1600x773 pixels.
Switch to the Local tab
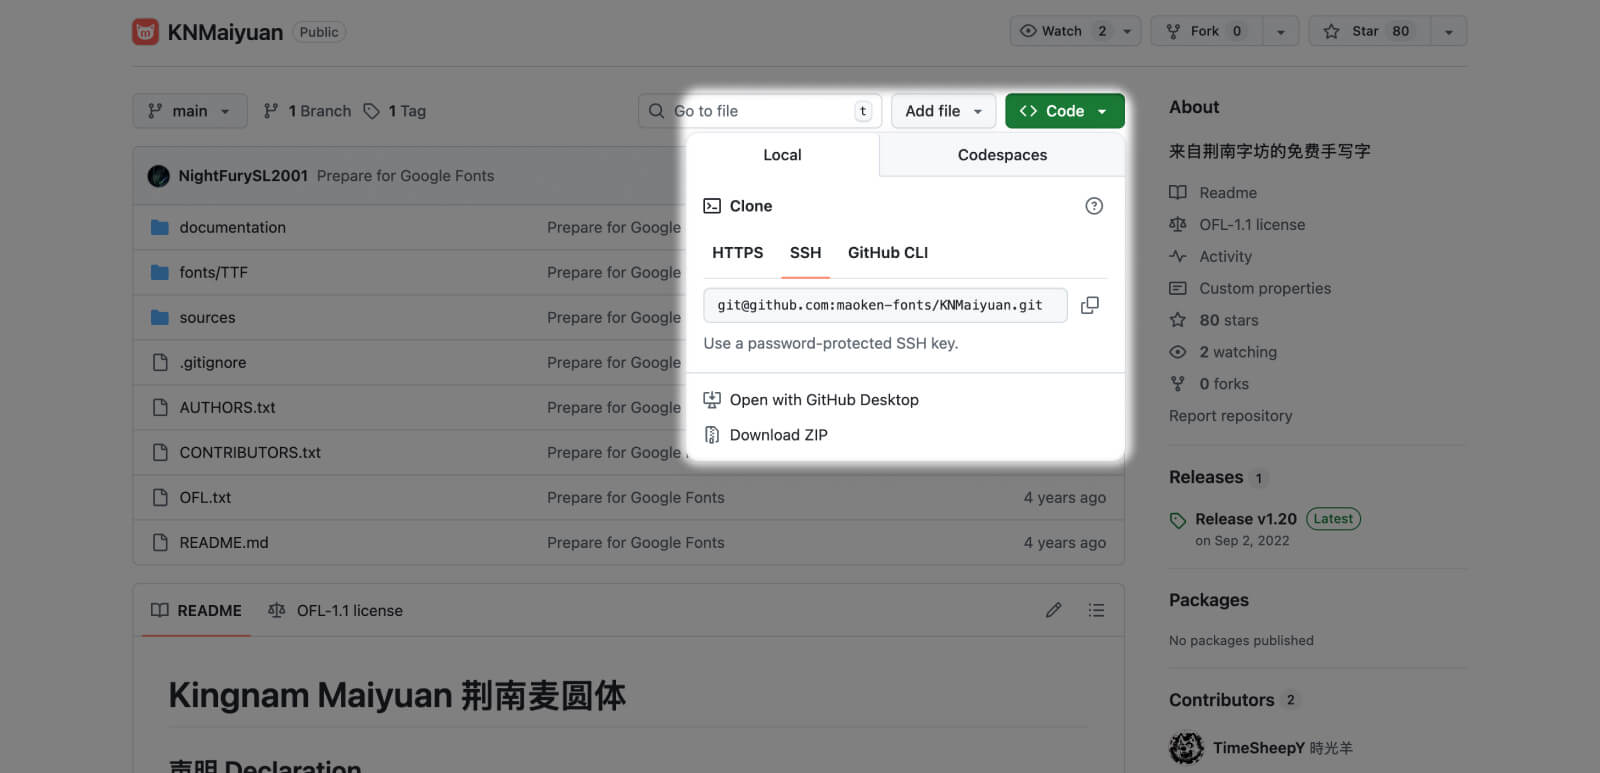782,155
